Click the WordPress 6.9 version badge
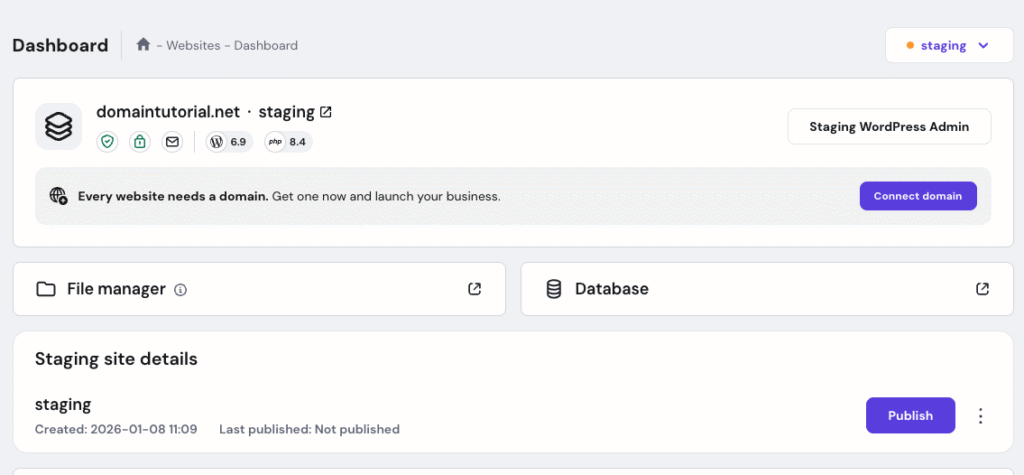Screen dimensions: 1024x475 pyautogui.click(x=229, y=142)
